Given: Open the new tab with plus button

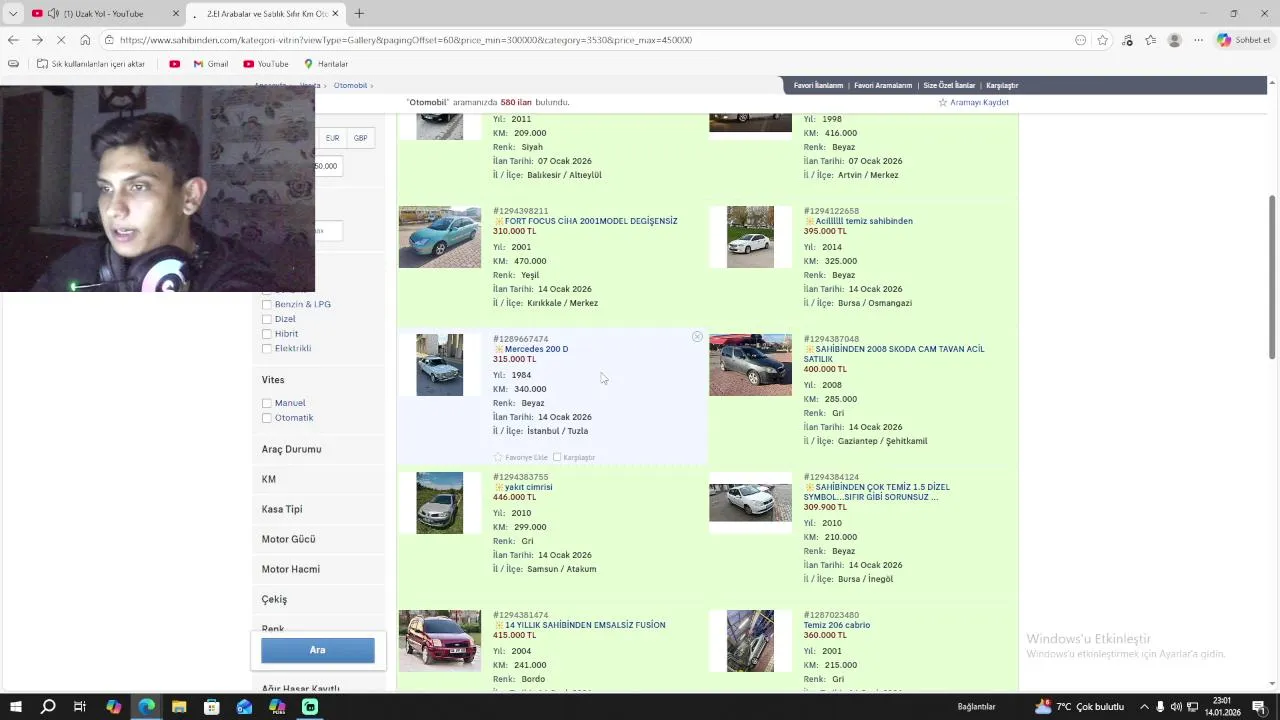Looking at the screenshot, I should (359, 14).
